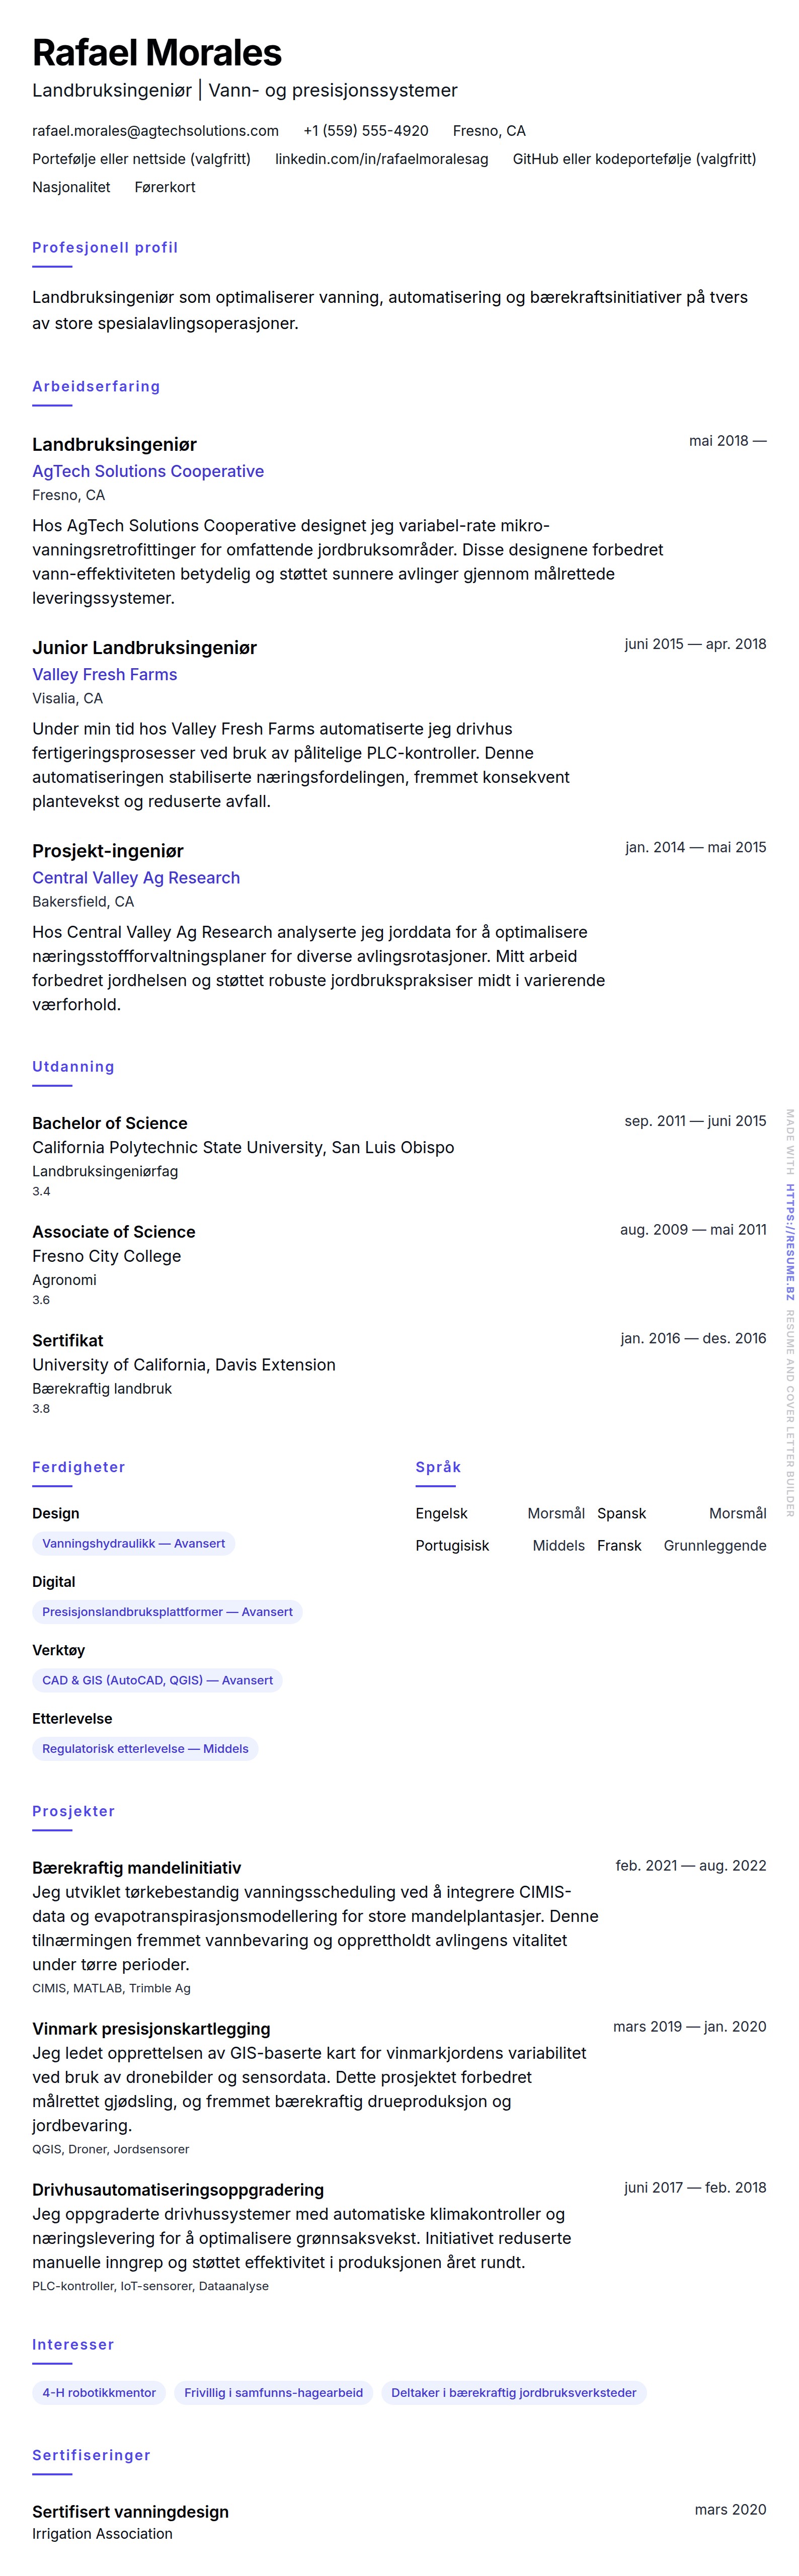The width and height of the screenshot is (799, 2576).
Task: Open the HTTPS://RESUME.BZ watermark link
Action: click(790, 1242)
